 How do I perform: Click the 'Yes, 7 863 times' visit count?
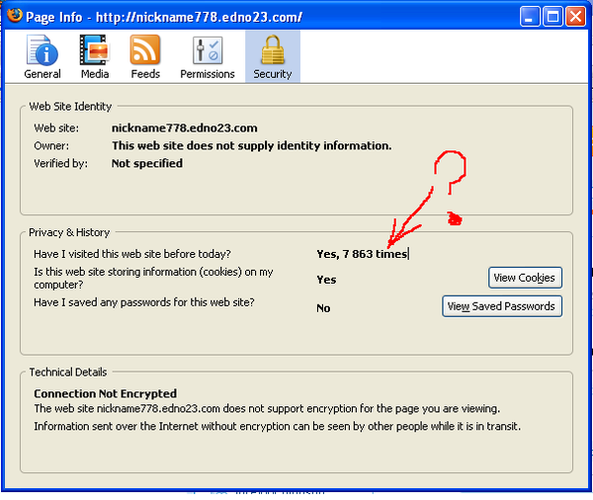click(x=362, y=254)
